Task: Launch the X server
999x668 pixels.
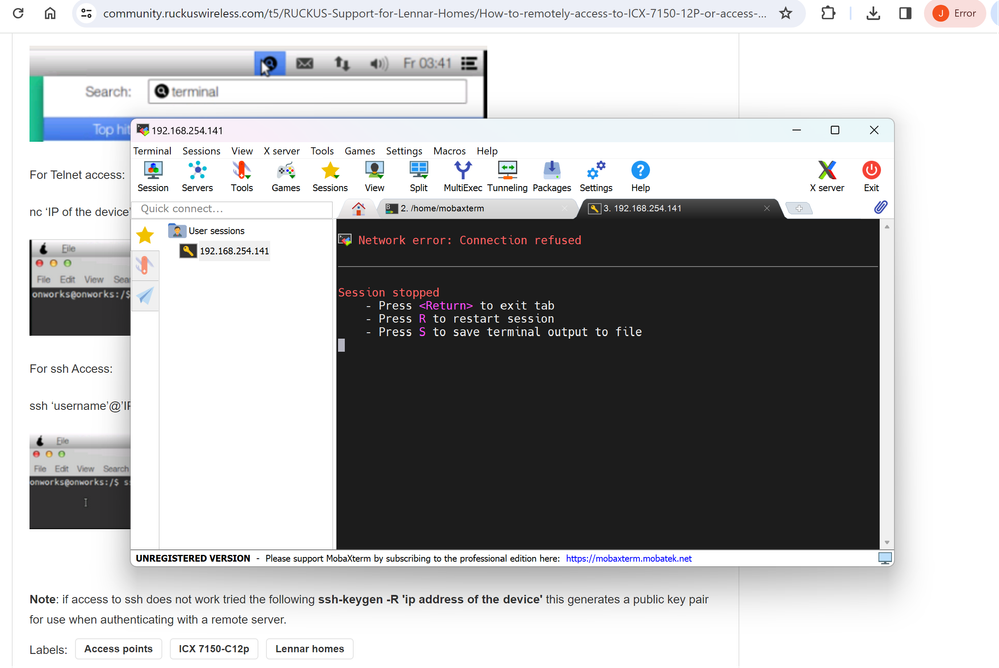Action: click(826, 176)
